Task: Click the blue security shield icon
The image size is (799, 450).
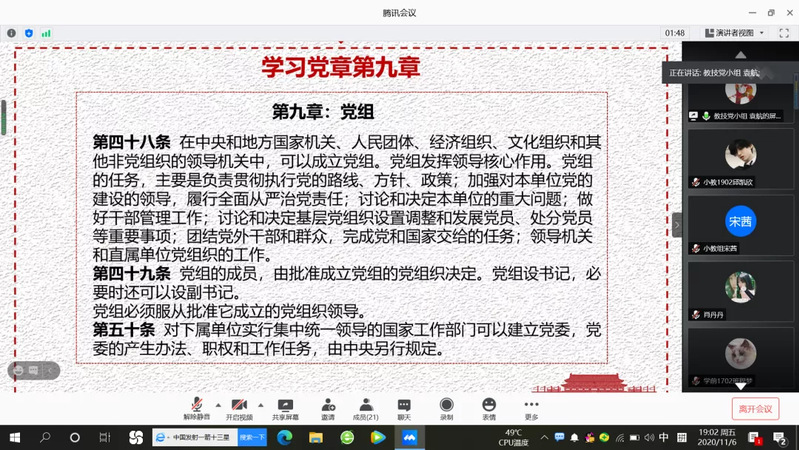Action: [29, 33]
